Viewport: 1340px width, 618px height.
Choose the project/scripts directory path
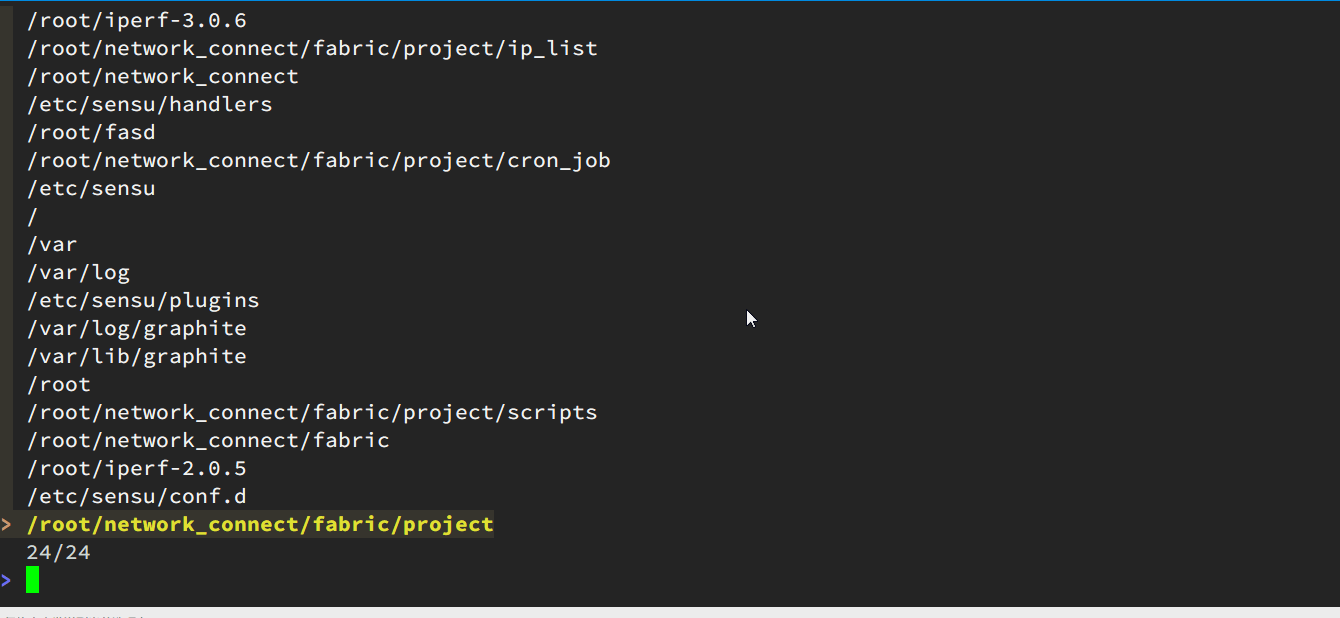(x=312, y=412)
